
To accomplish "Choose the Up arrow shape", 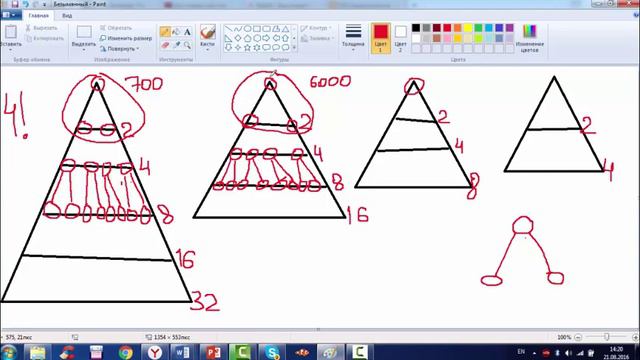I will click(286, 38).
